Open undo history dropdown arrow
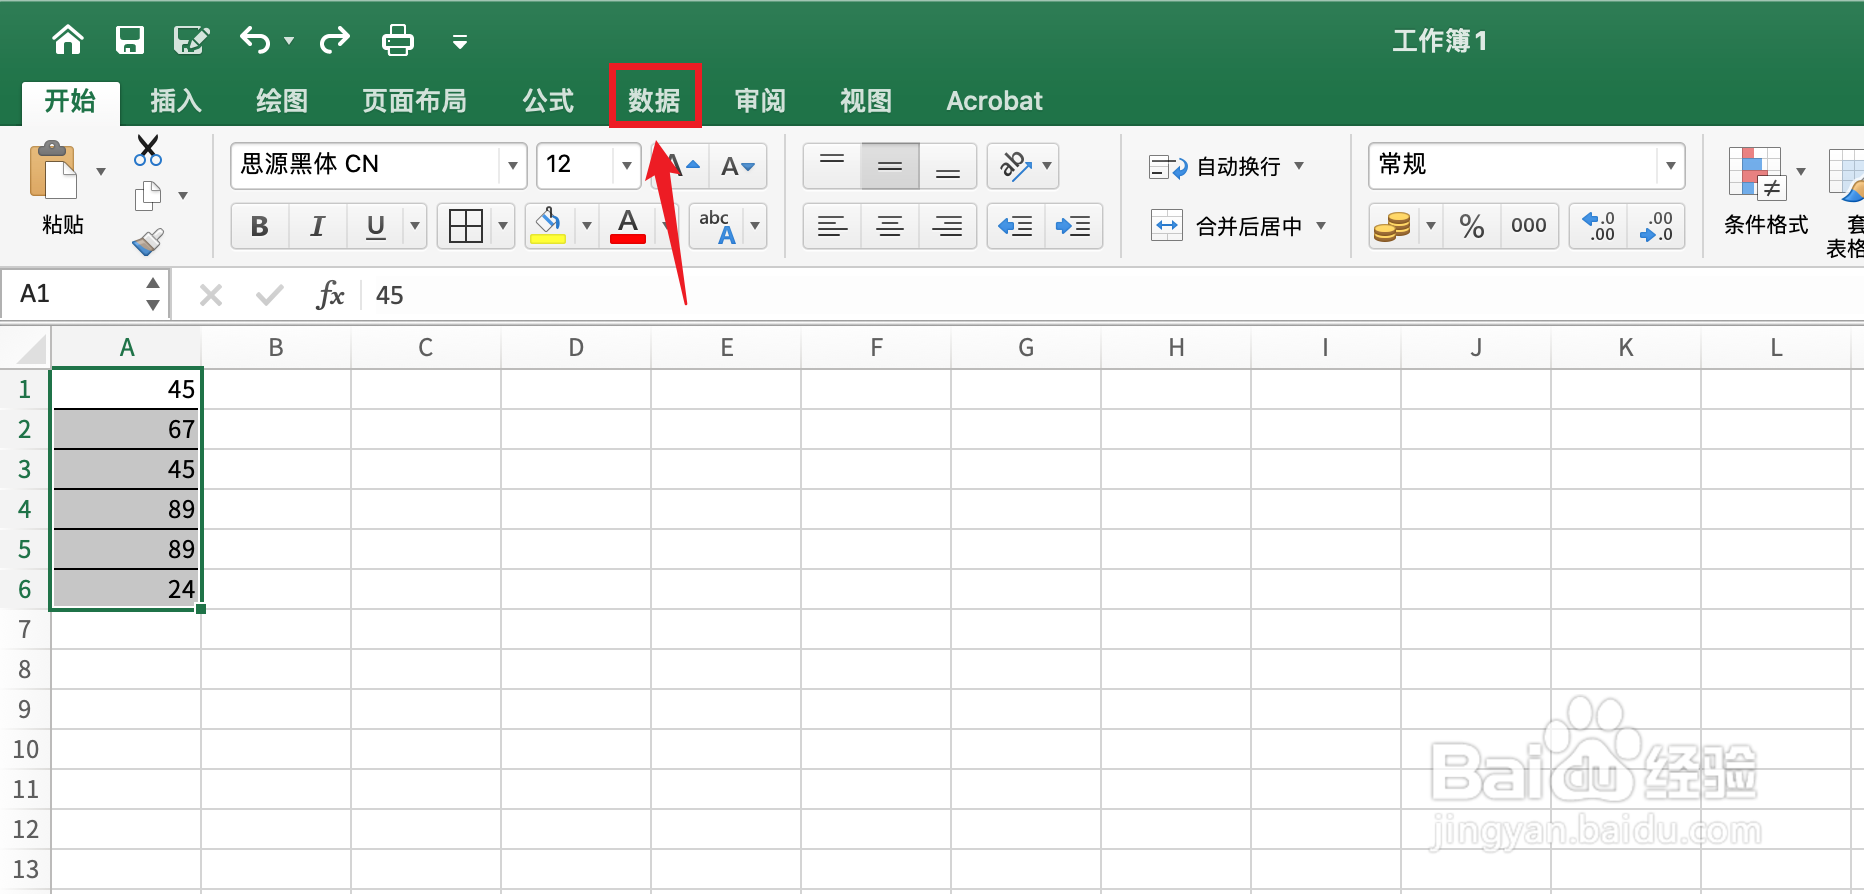 tap(289, 41)
